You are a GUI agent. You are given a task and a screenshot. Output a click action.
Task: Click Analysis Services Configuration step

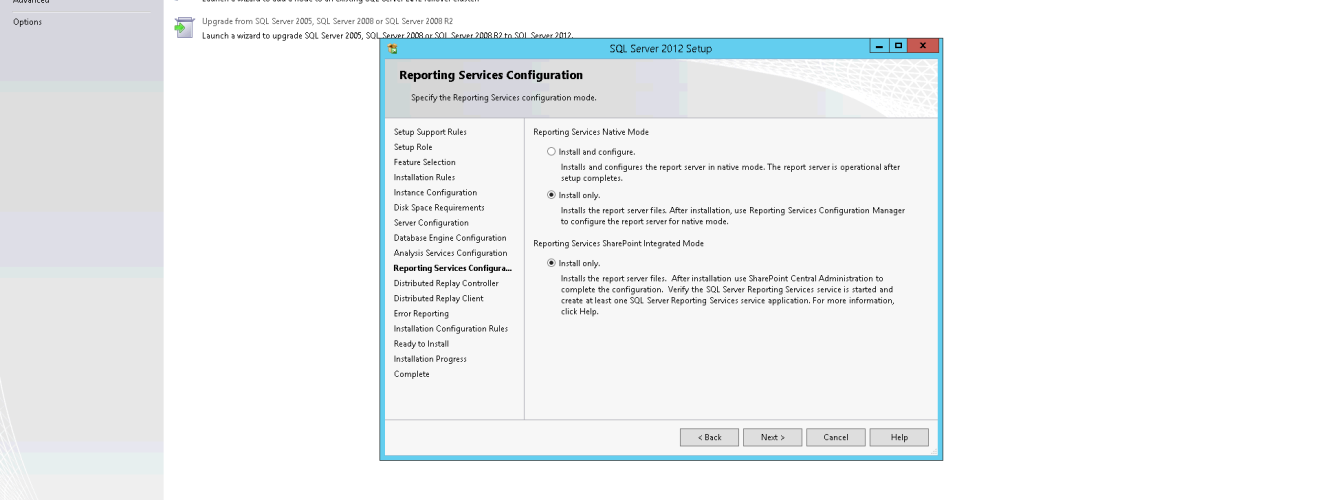(x=450, y=253)
